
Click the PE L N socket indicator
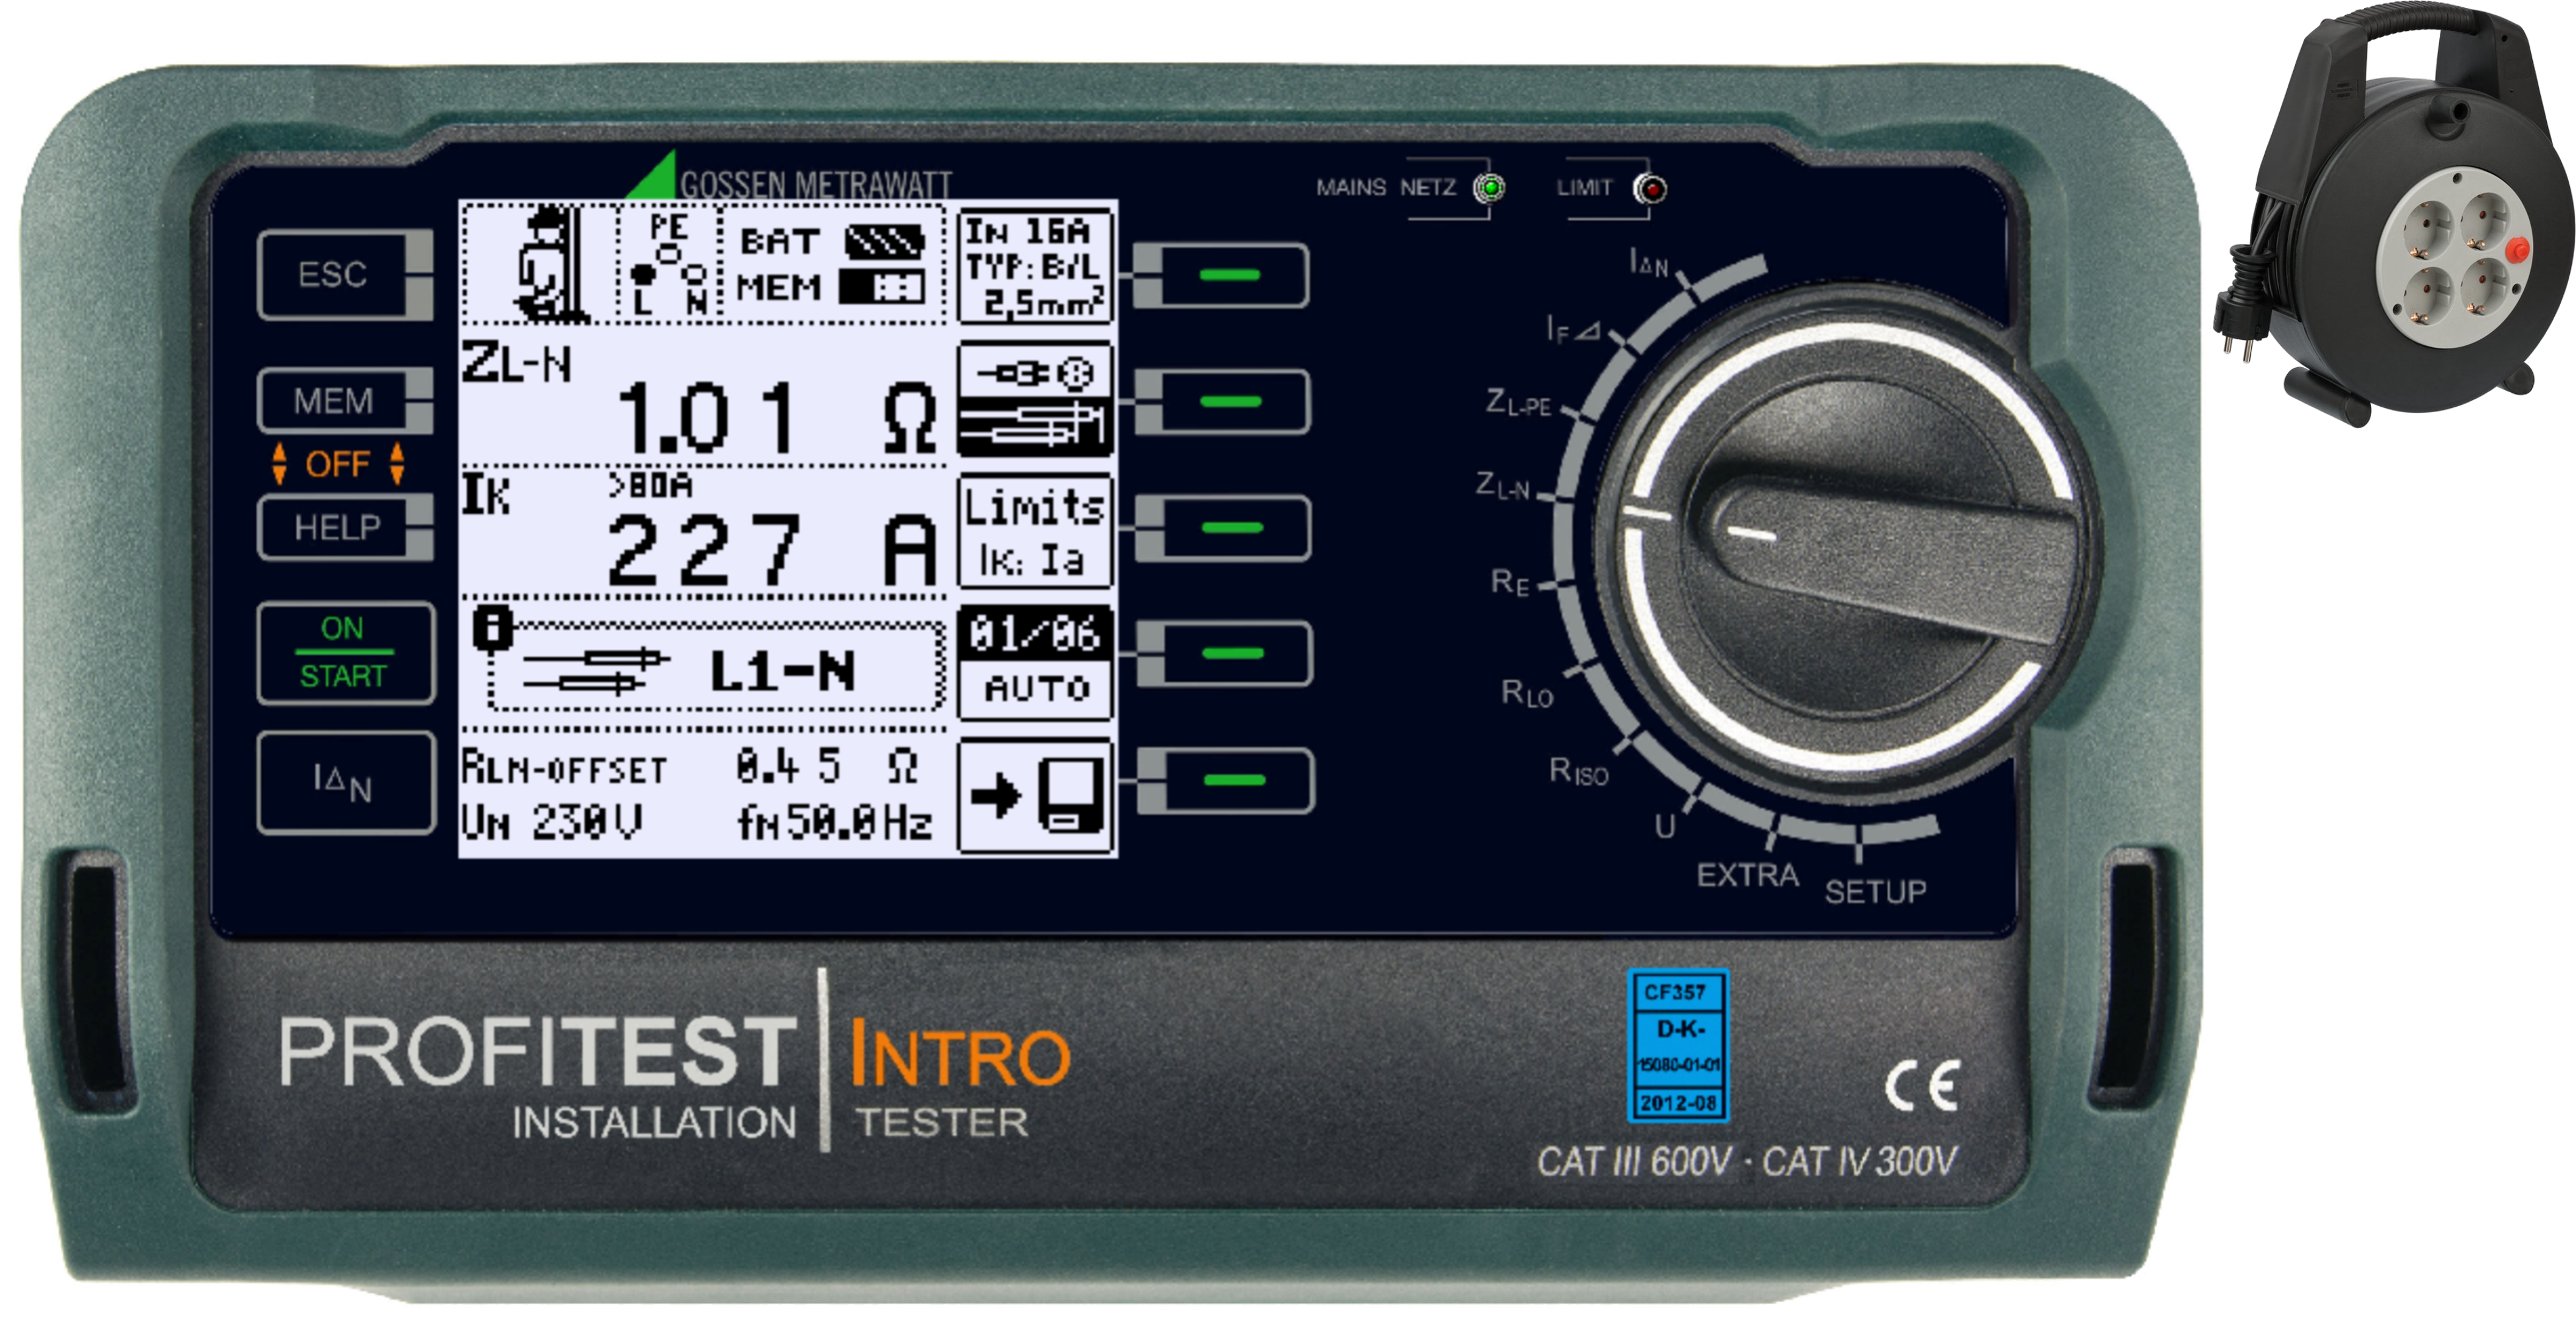[668, 264]
